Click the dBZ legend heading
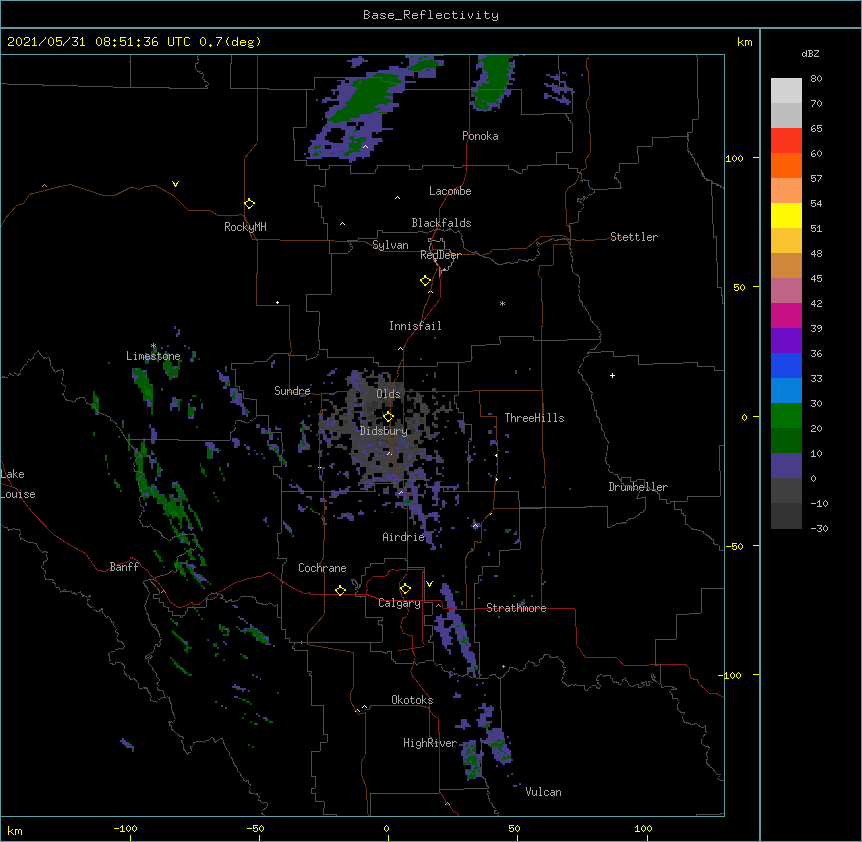Screen dimensions: 862x842 pos(810,54)
